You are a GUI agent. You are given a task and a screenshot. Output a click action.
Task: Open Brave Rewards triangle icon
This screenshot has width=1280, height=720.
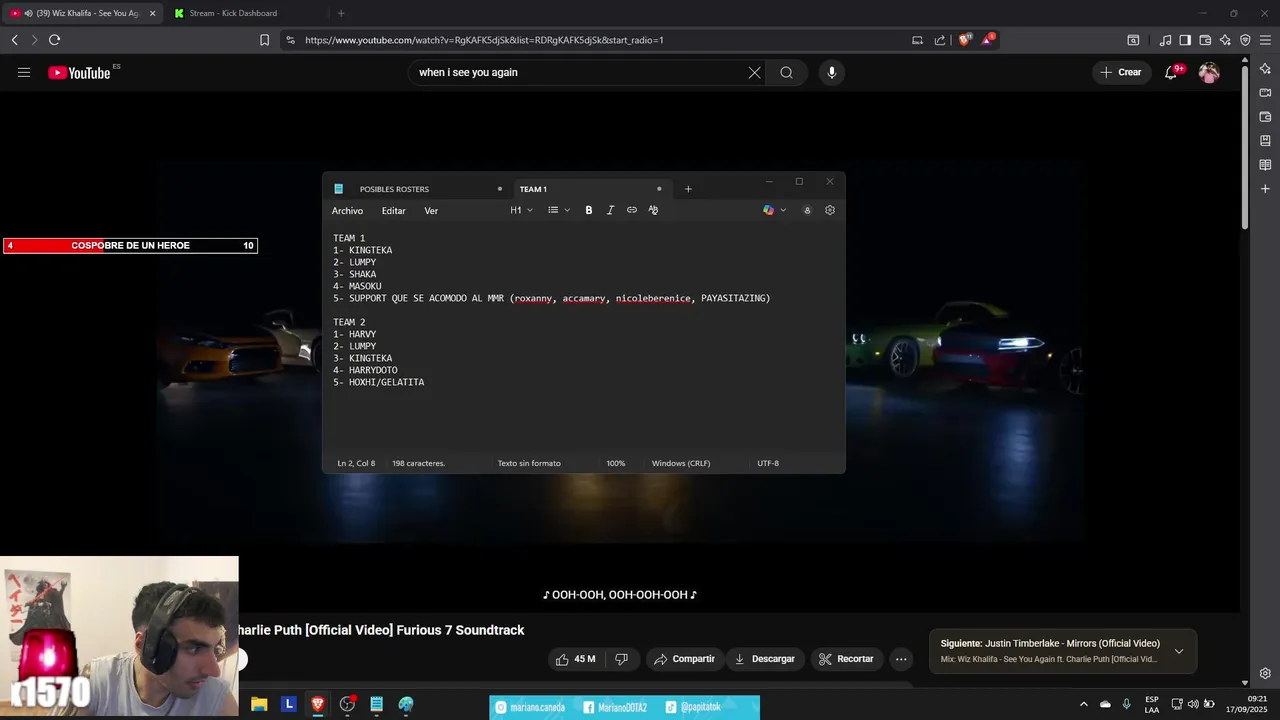pyautogui.click(x=988, y=39)
